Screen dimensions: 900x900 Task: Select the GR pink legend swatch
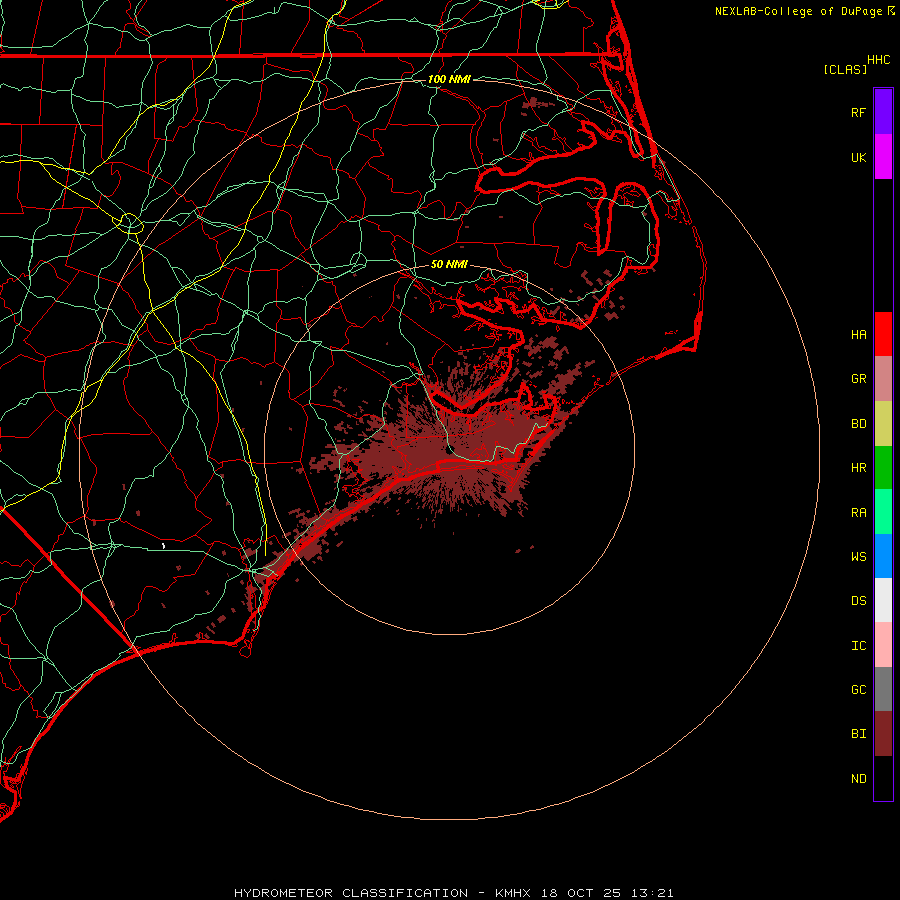(x=883, y=379)
